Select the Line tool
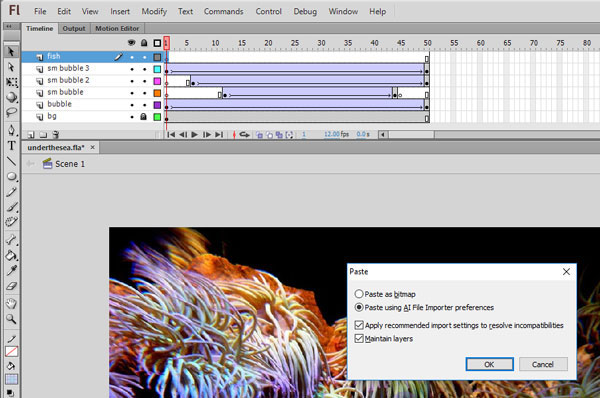The image size is (600, 398). coord(11,161)
